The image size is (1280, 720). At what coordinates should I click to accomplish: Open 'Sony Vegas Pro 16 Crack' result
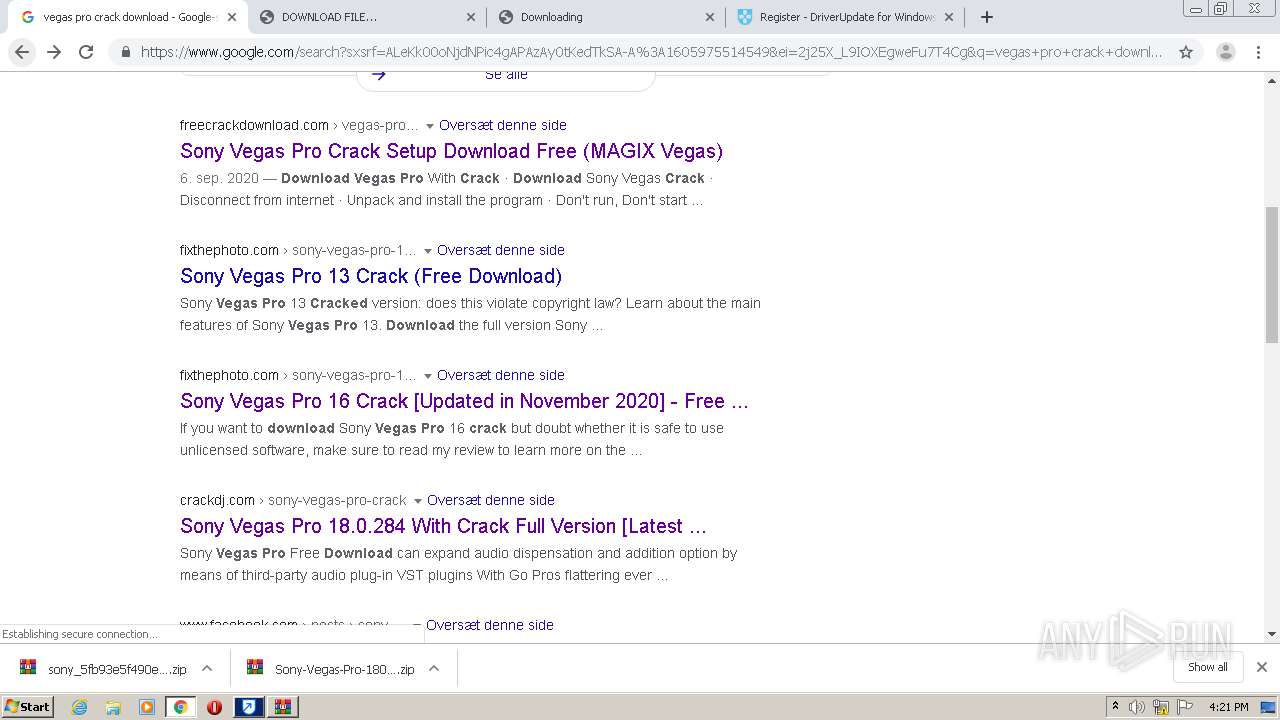coord(464,401)
